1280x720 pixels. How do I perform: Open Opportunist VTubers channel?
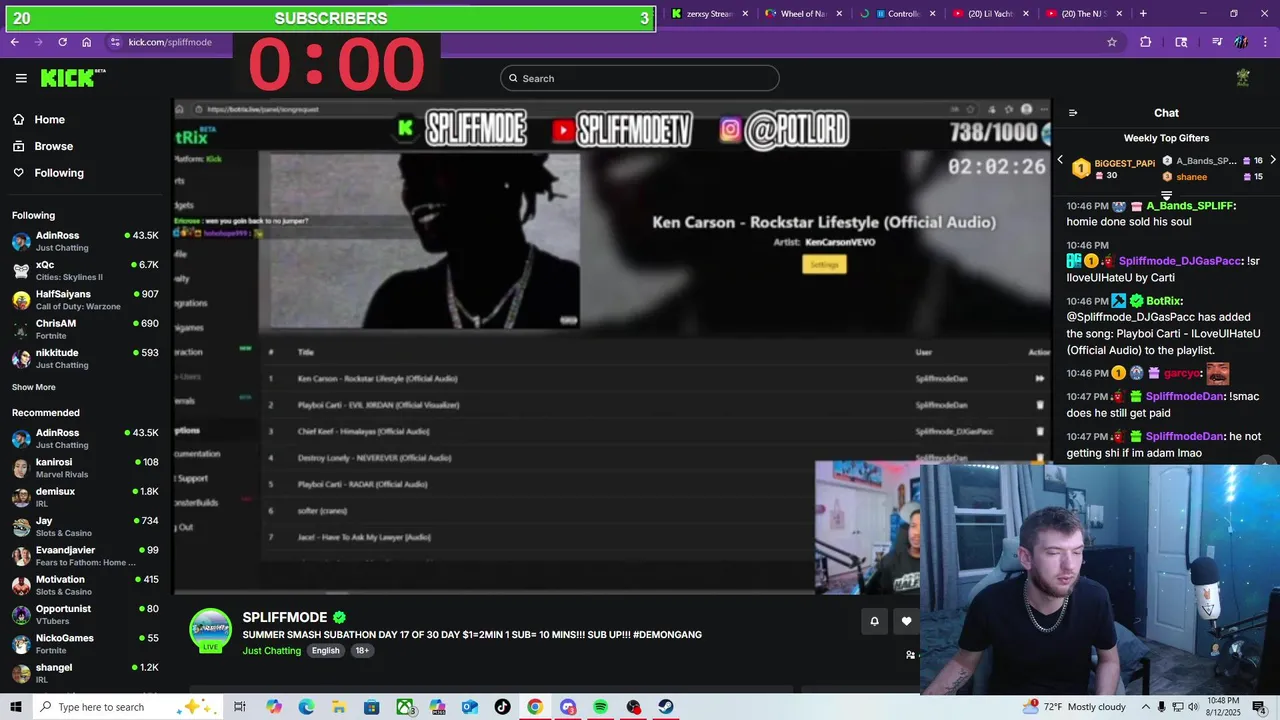(85, 614)
